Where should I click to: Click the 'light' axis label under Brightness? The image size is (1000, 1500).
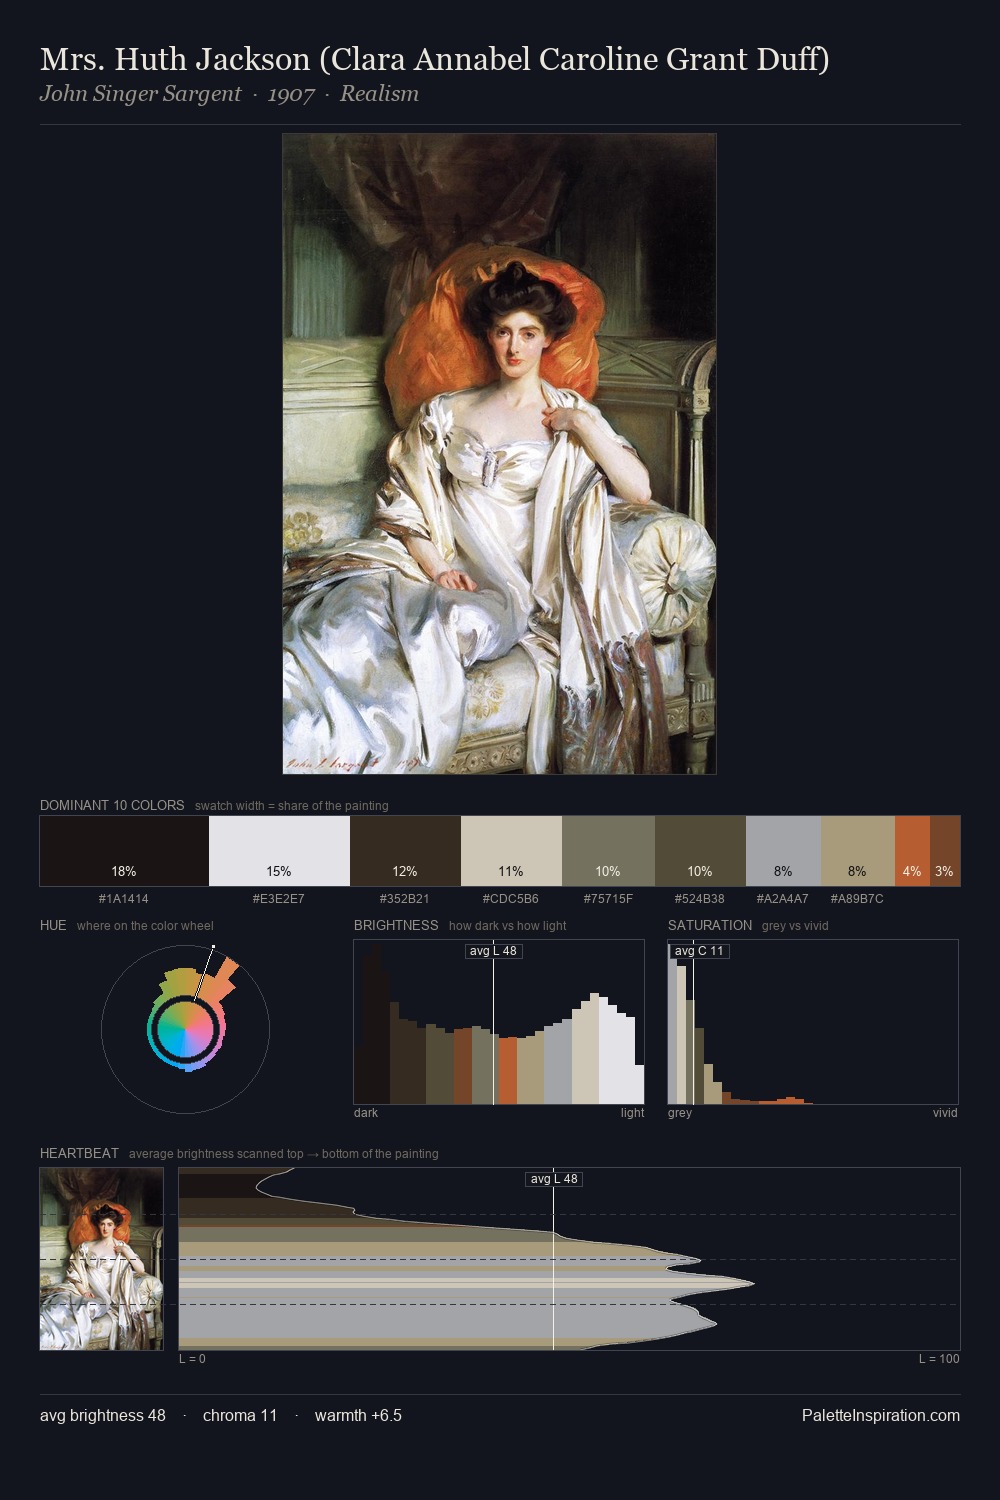(x=633, y=1113)
